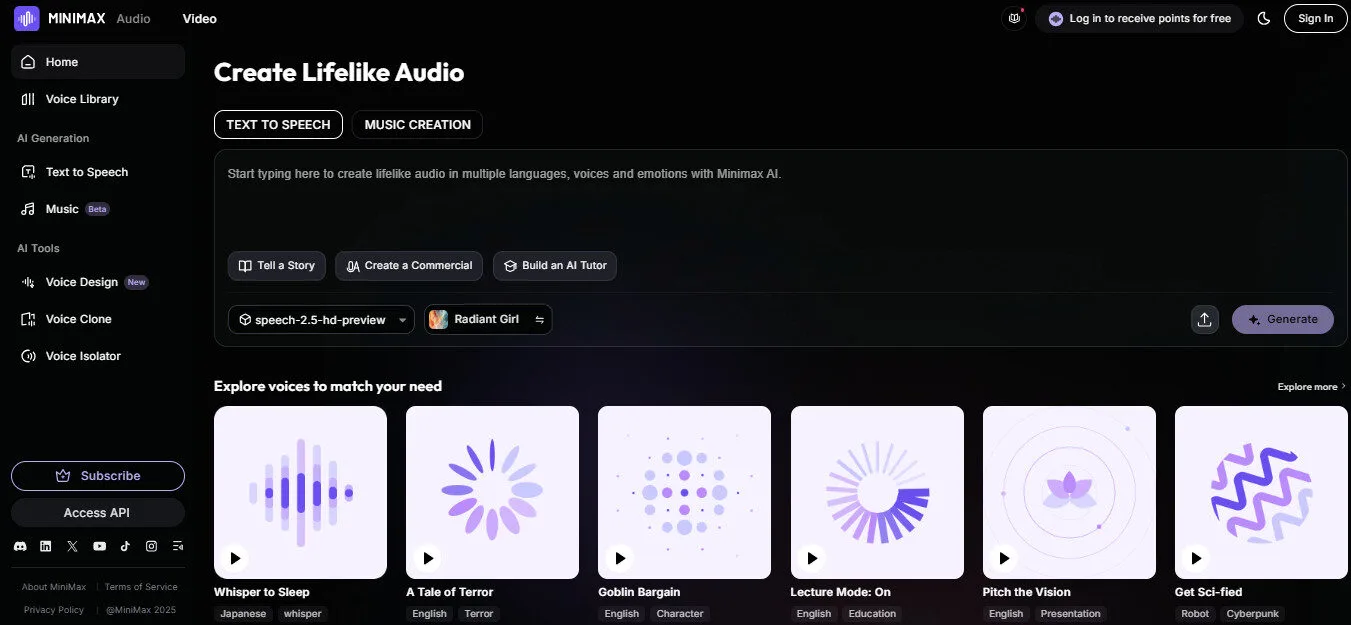Collapse sidebar using the menu-collapse icon

[178, 546]
